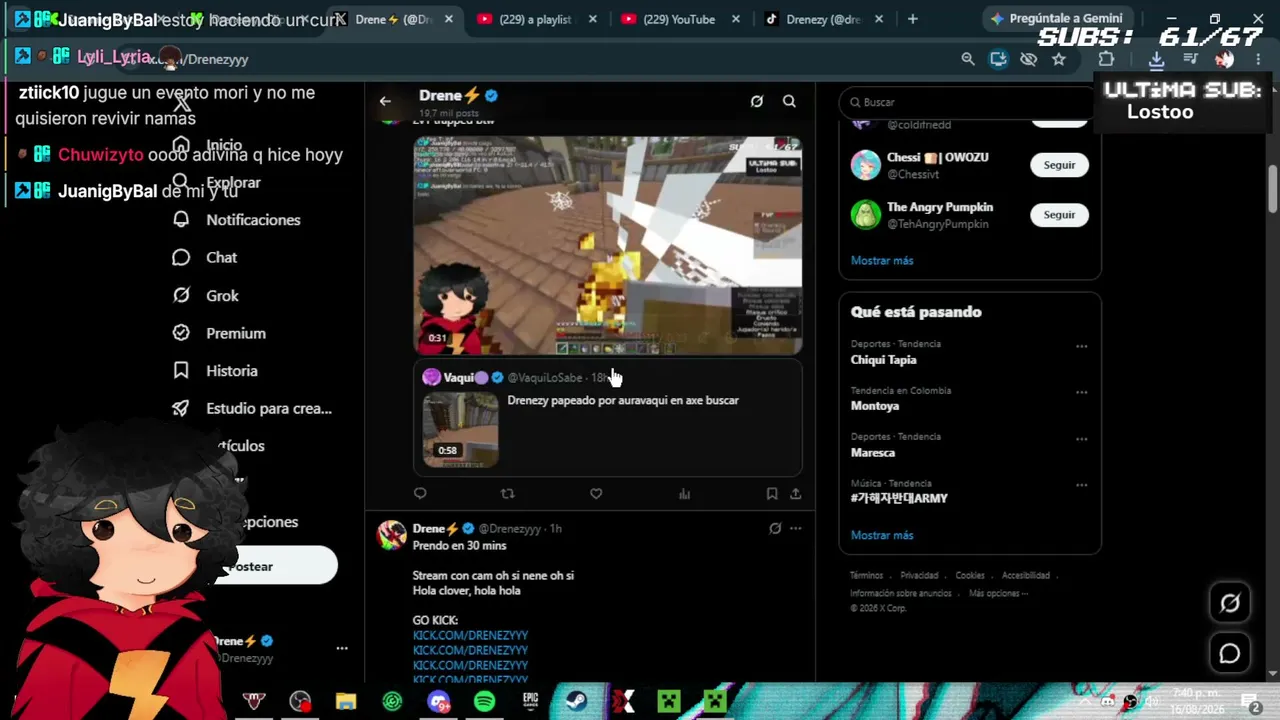The image size is (1280, 720).
Task: Open the Términos footer link
Action: [x=866, y=576]
